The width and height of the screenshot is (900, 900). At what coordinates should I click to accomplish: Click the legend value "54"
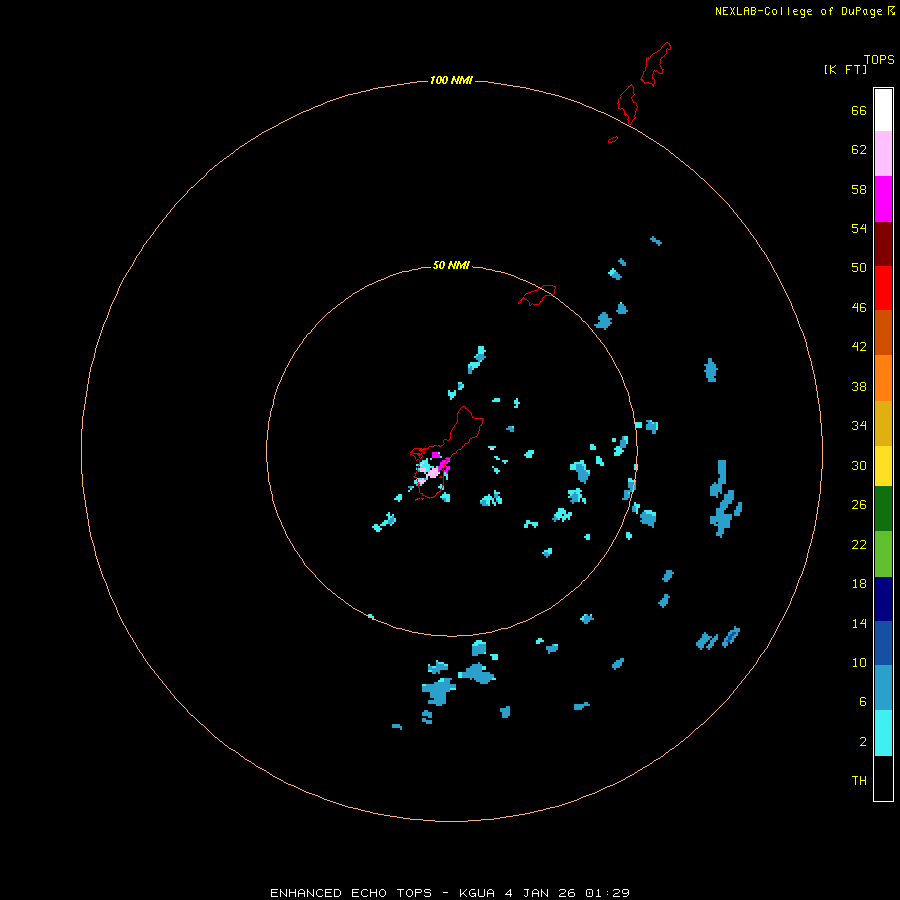[x=859, y=228]
